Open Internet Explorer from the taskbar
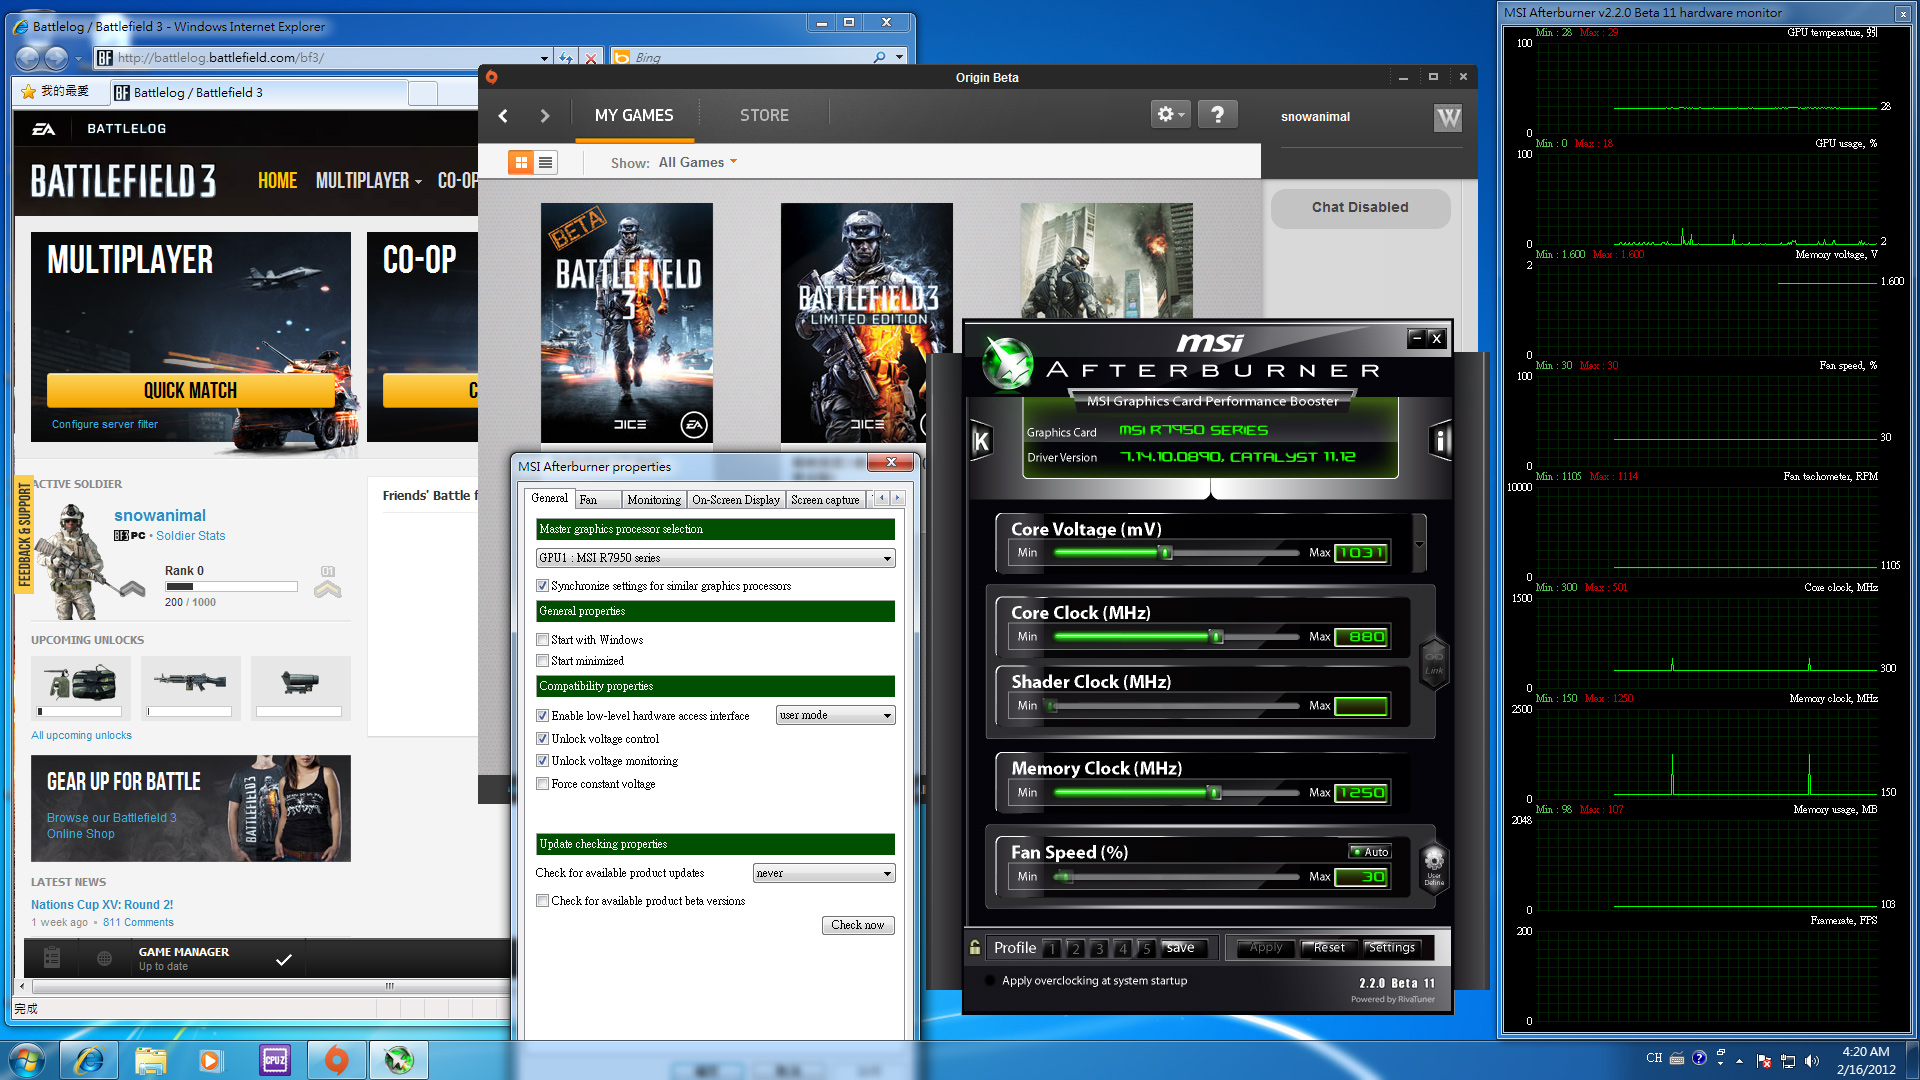 tap(89, 1060)
